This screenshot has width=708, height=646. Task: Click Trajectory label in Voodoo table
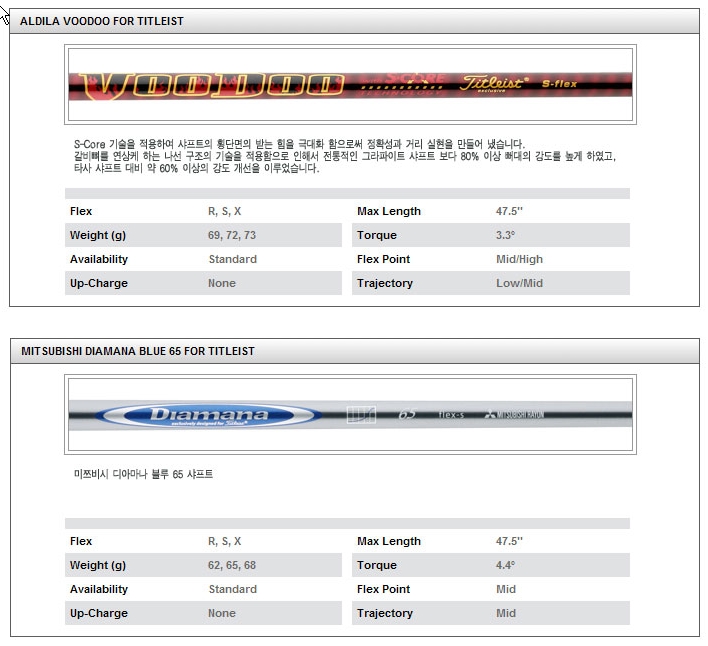[385, 283]
